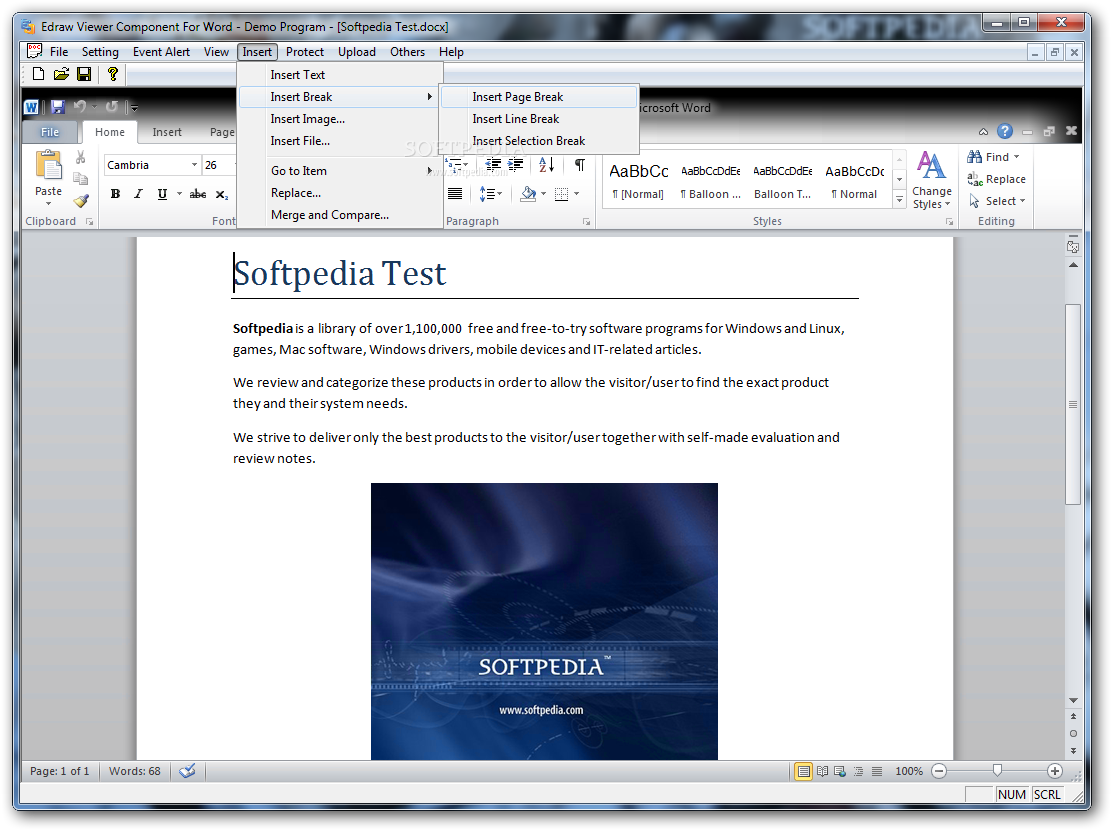Click the Cut scissors icon
This screenshot has height=831, width=1112.
[x=81, y=157]
